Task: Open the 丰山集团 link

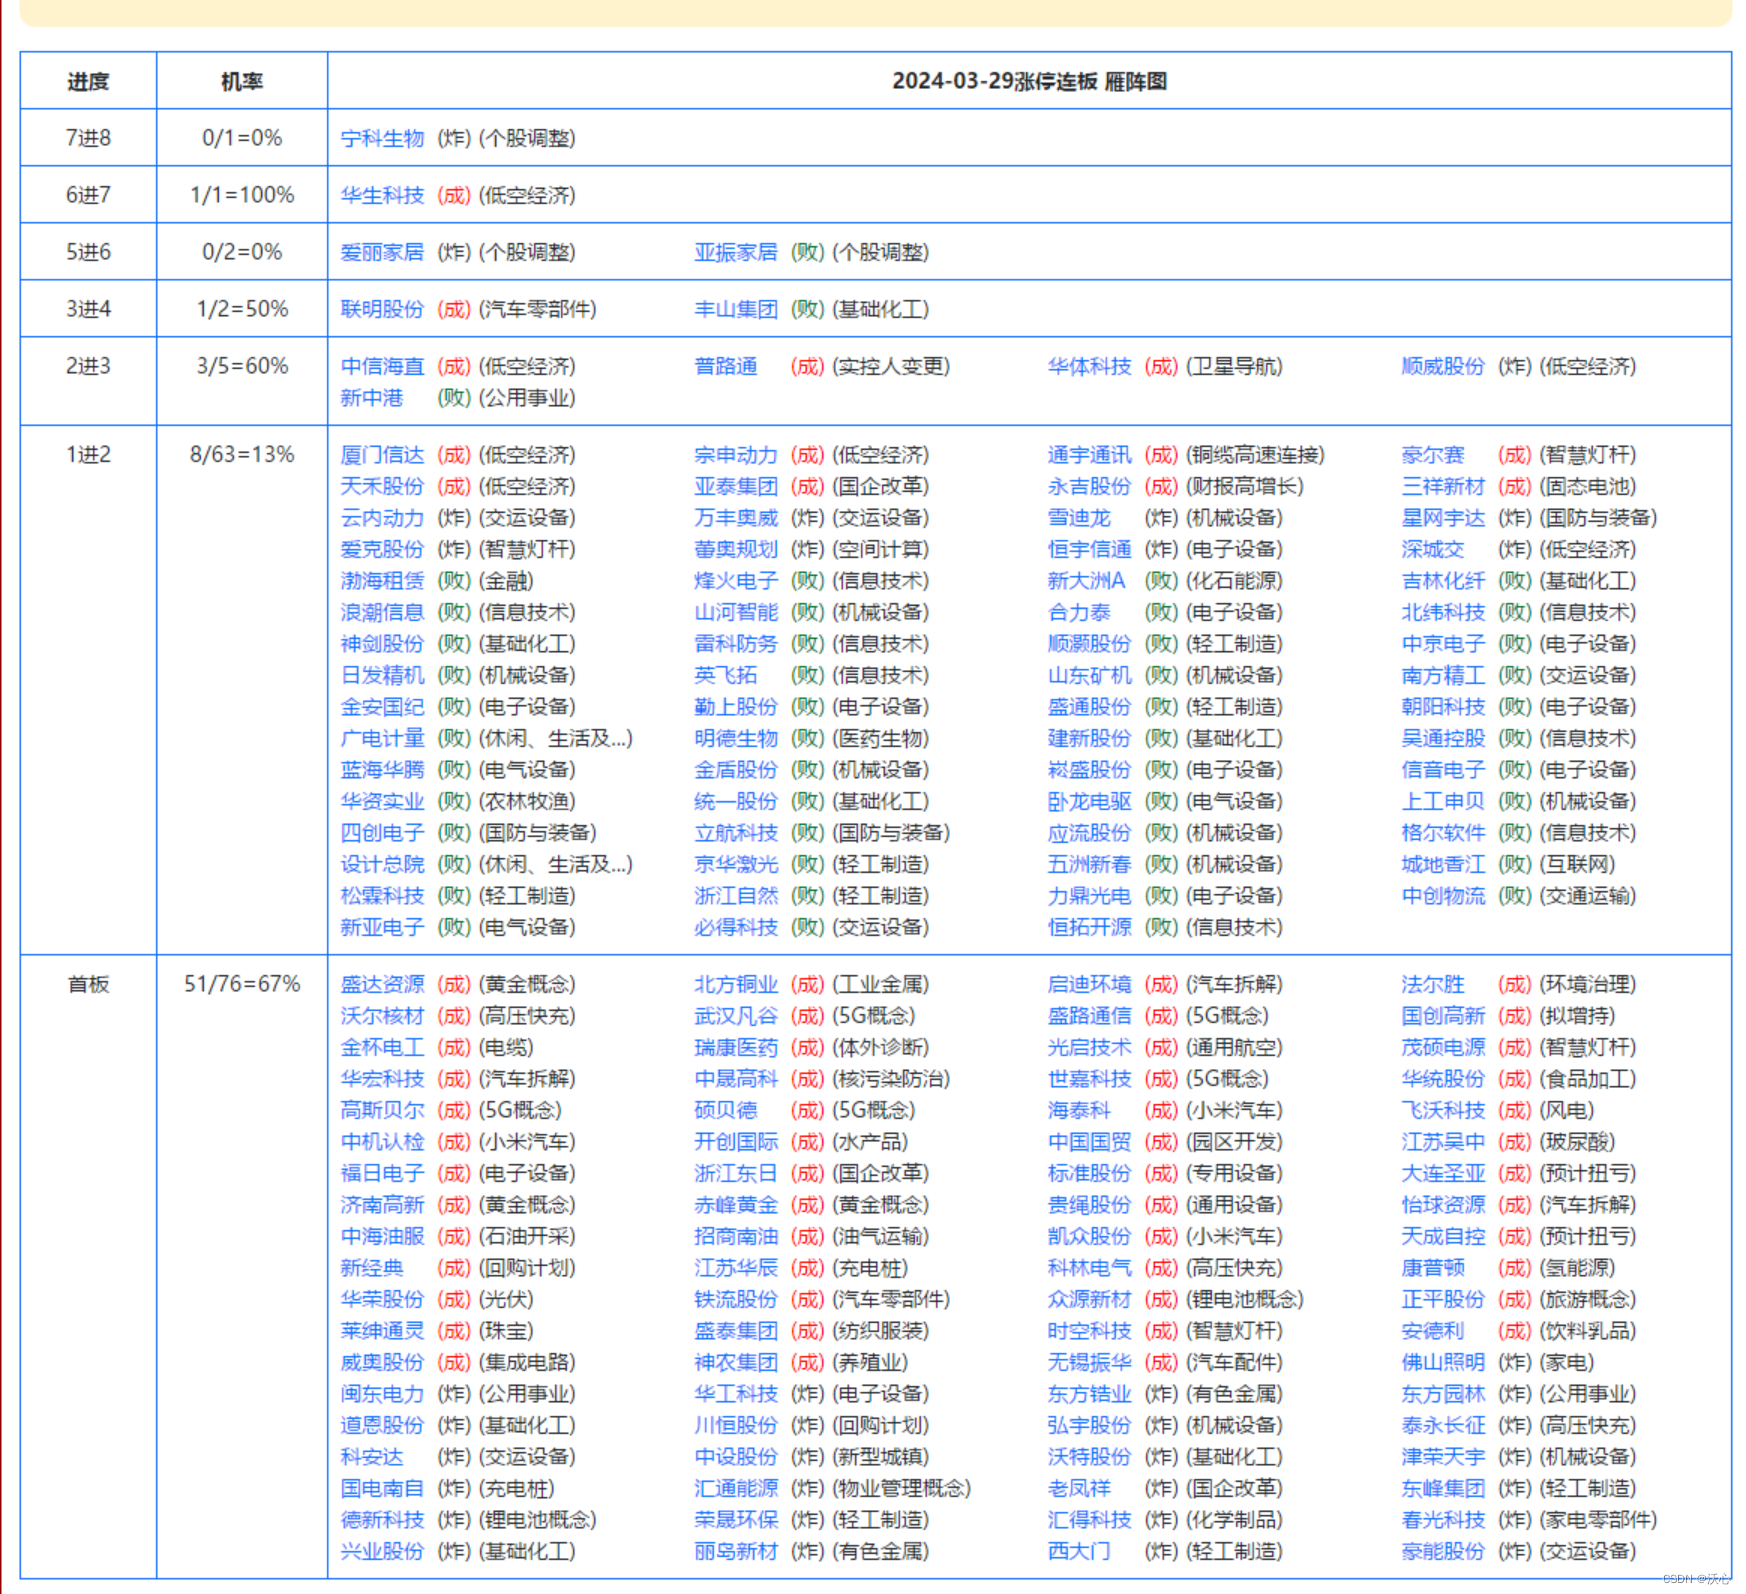Action: pos(736,309)
